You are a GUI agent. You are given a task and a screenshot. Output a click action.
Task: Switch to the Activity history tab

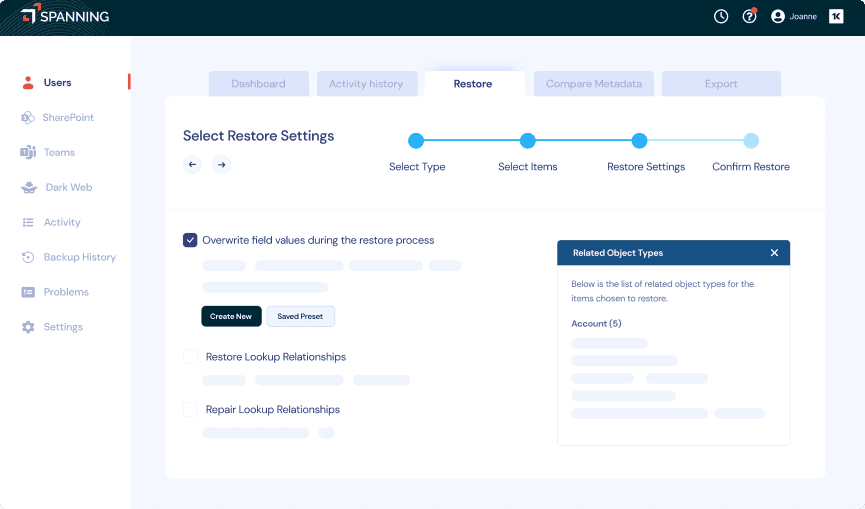click(366, 84)
